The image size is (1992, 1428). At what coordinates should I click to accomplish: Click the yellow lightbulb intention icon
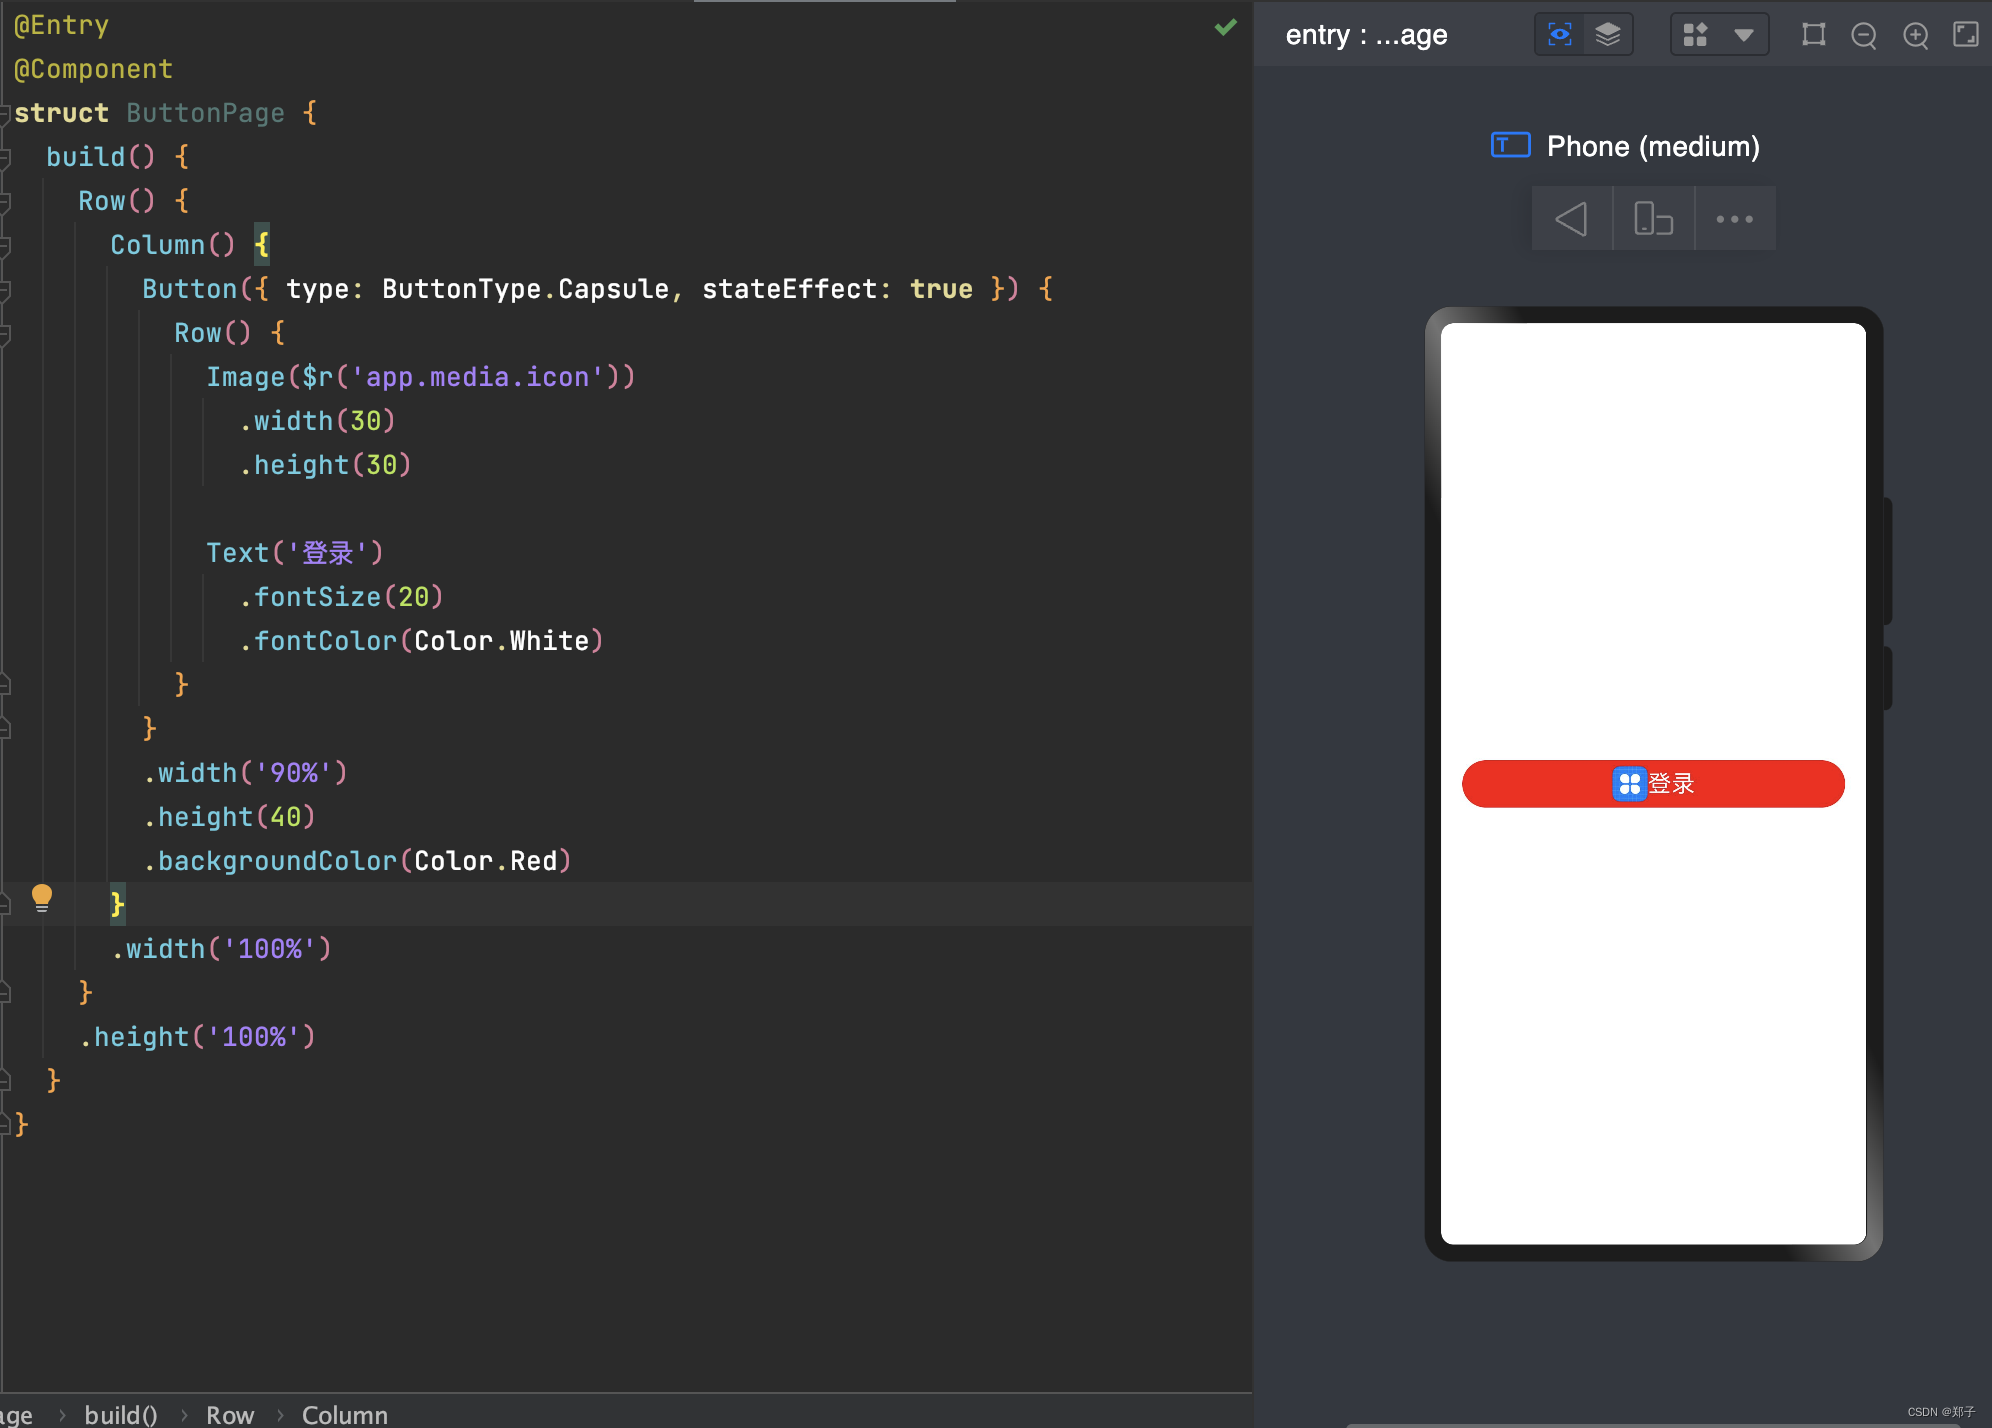point(42,897)
